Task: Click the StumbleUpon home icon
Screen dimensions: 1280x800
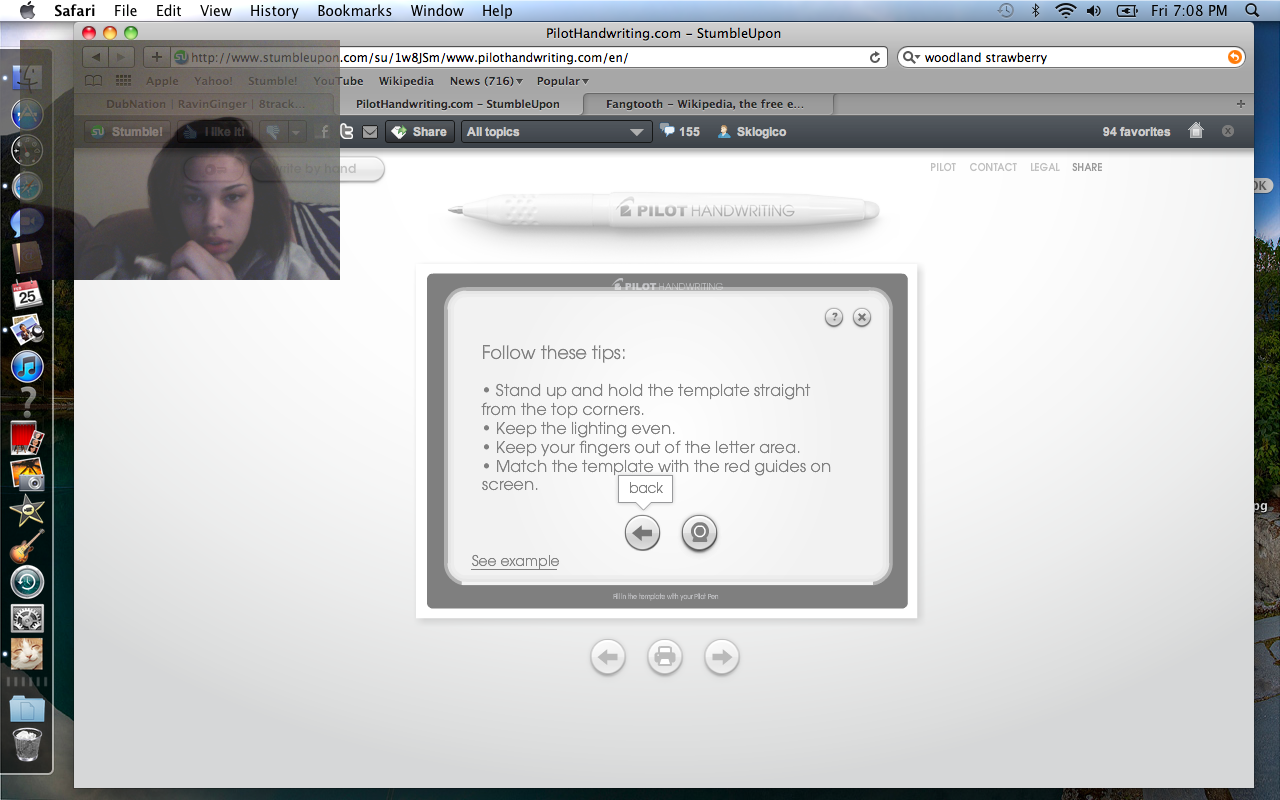Action: click(x=1196, y=131)
